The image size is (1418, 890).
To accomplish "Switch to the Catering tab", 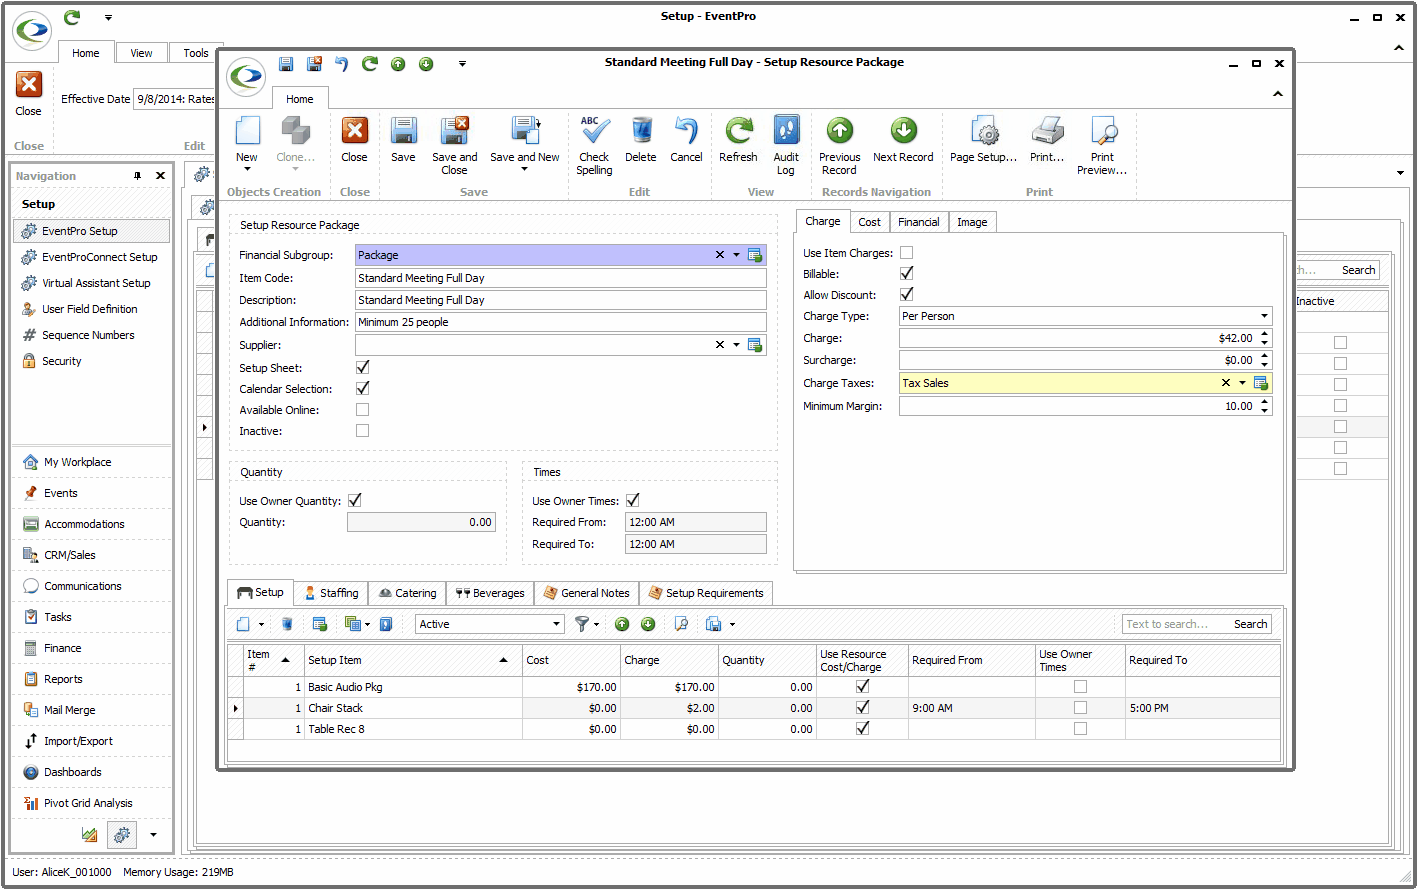I will 407,593.
